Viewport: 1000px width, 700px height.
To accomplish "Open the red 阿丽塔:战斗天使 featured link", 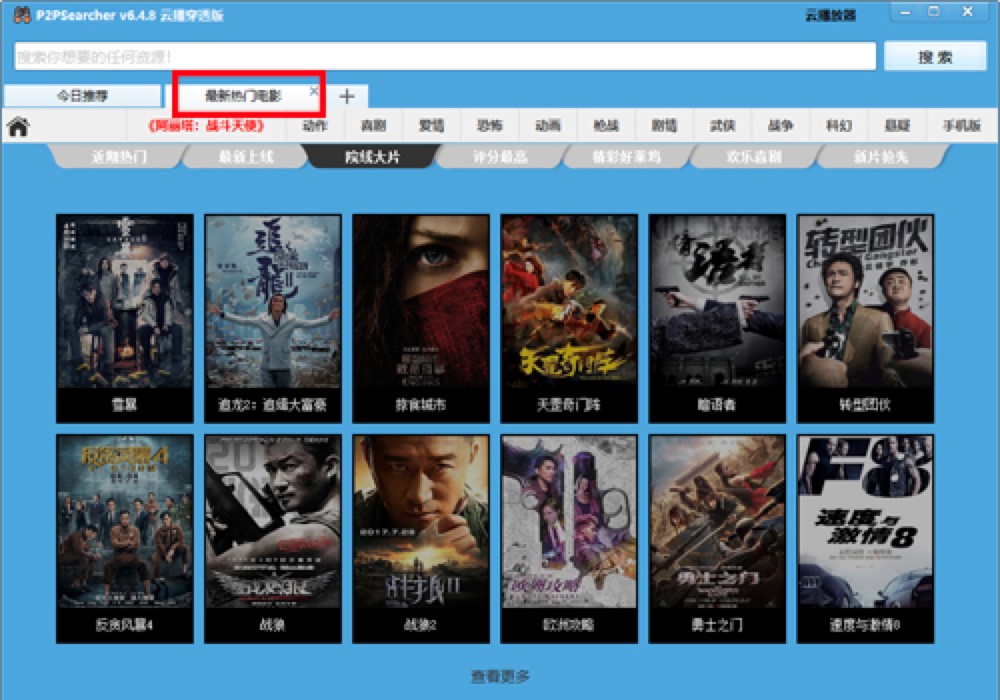I will 207,126.
